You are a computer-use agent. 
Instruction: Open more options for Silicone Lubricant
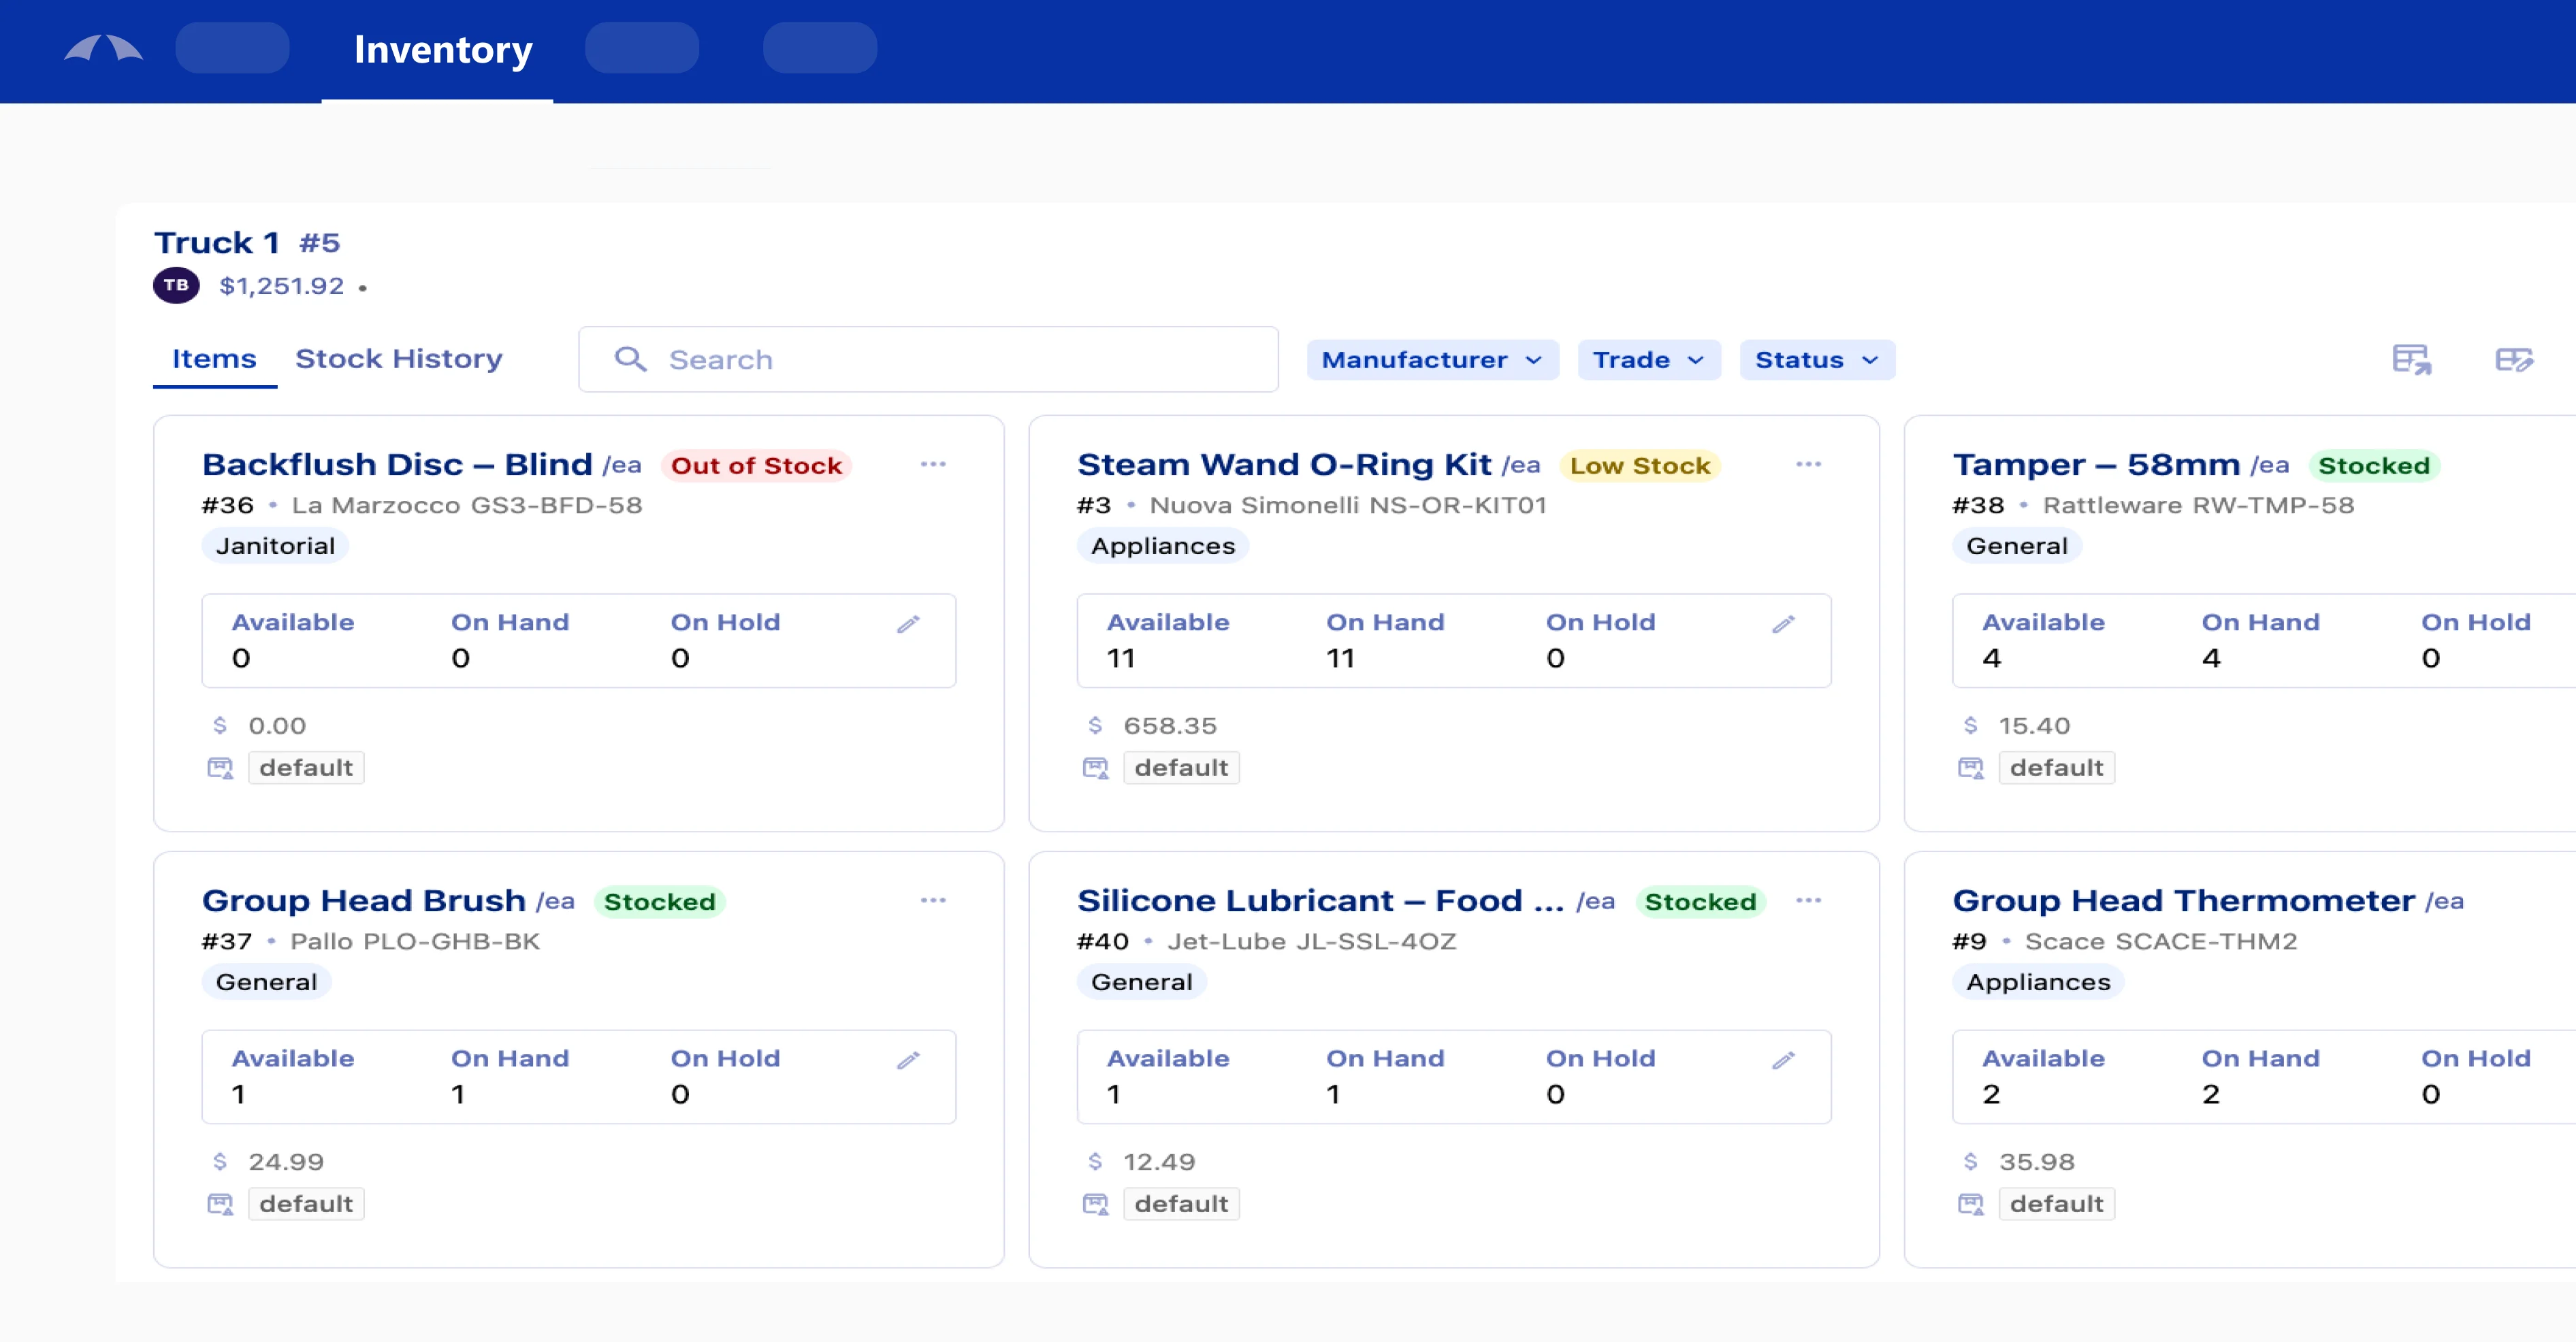click(x=1808, y=900)
